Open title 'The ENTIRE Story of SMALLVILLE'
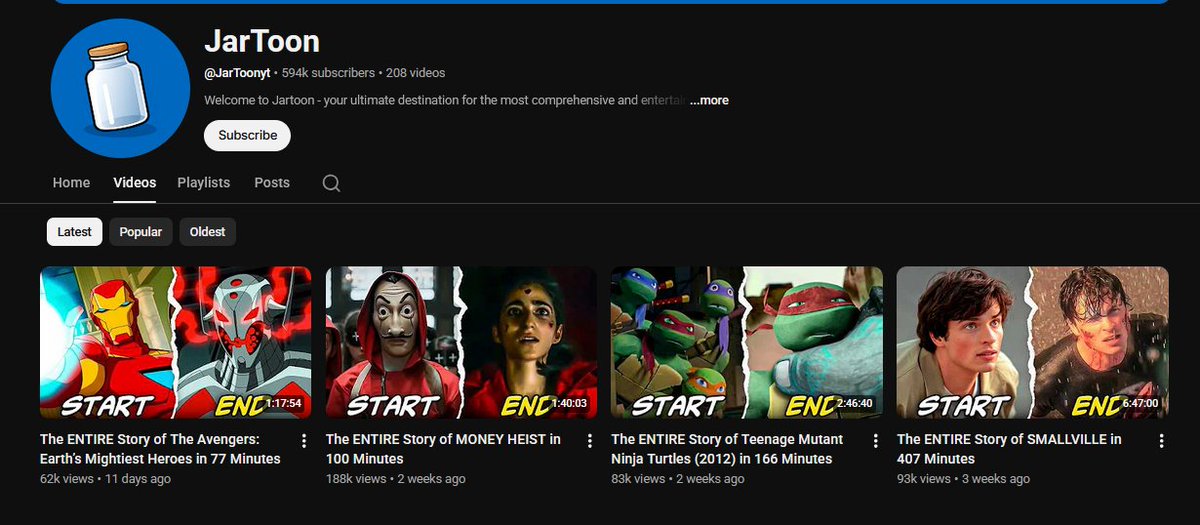Image resolution: width=1200 pixels, height=525 pixels. coord(1009,449)
